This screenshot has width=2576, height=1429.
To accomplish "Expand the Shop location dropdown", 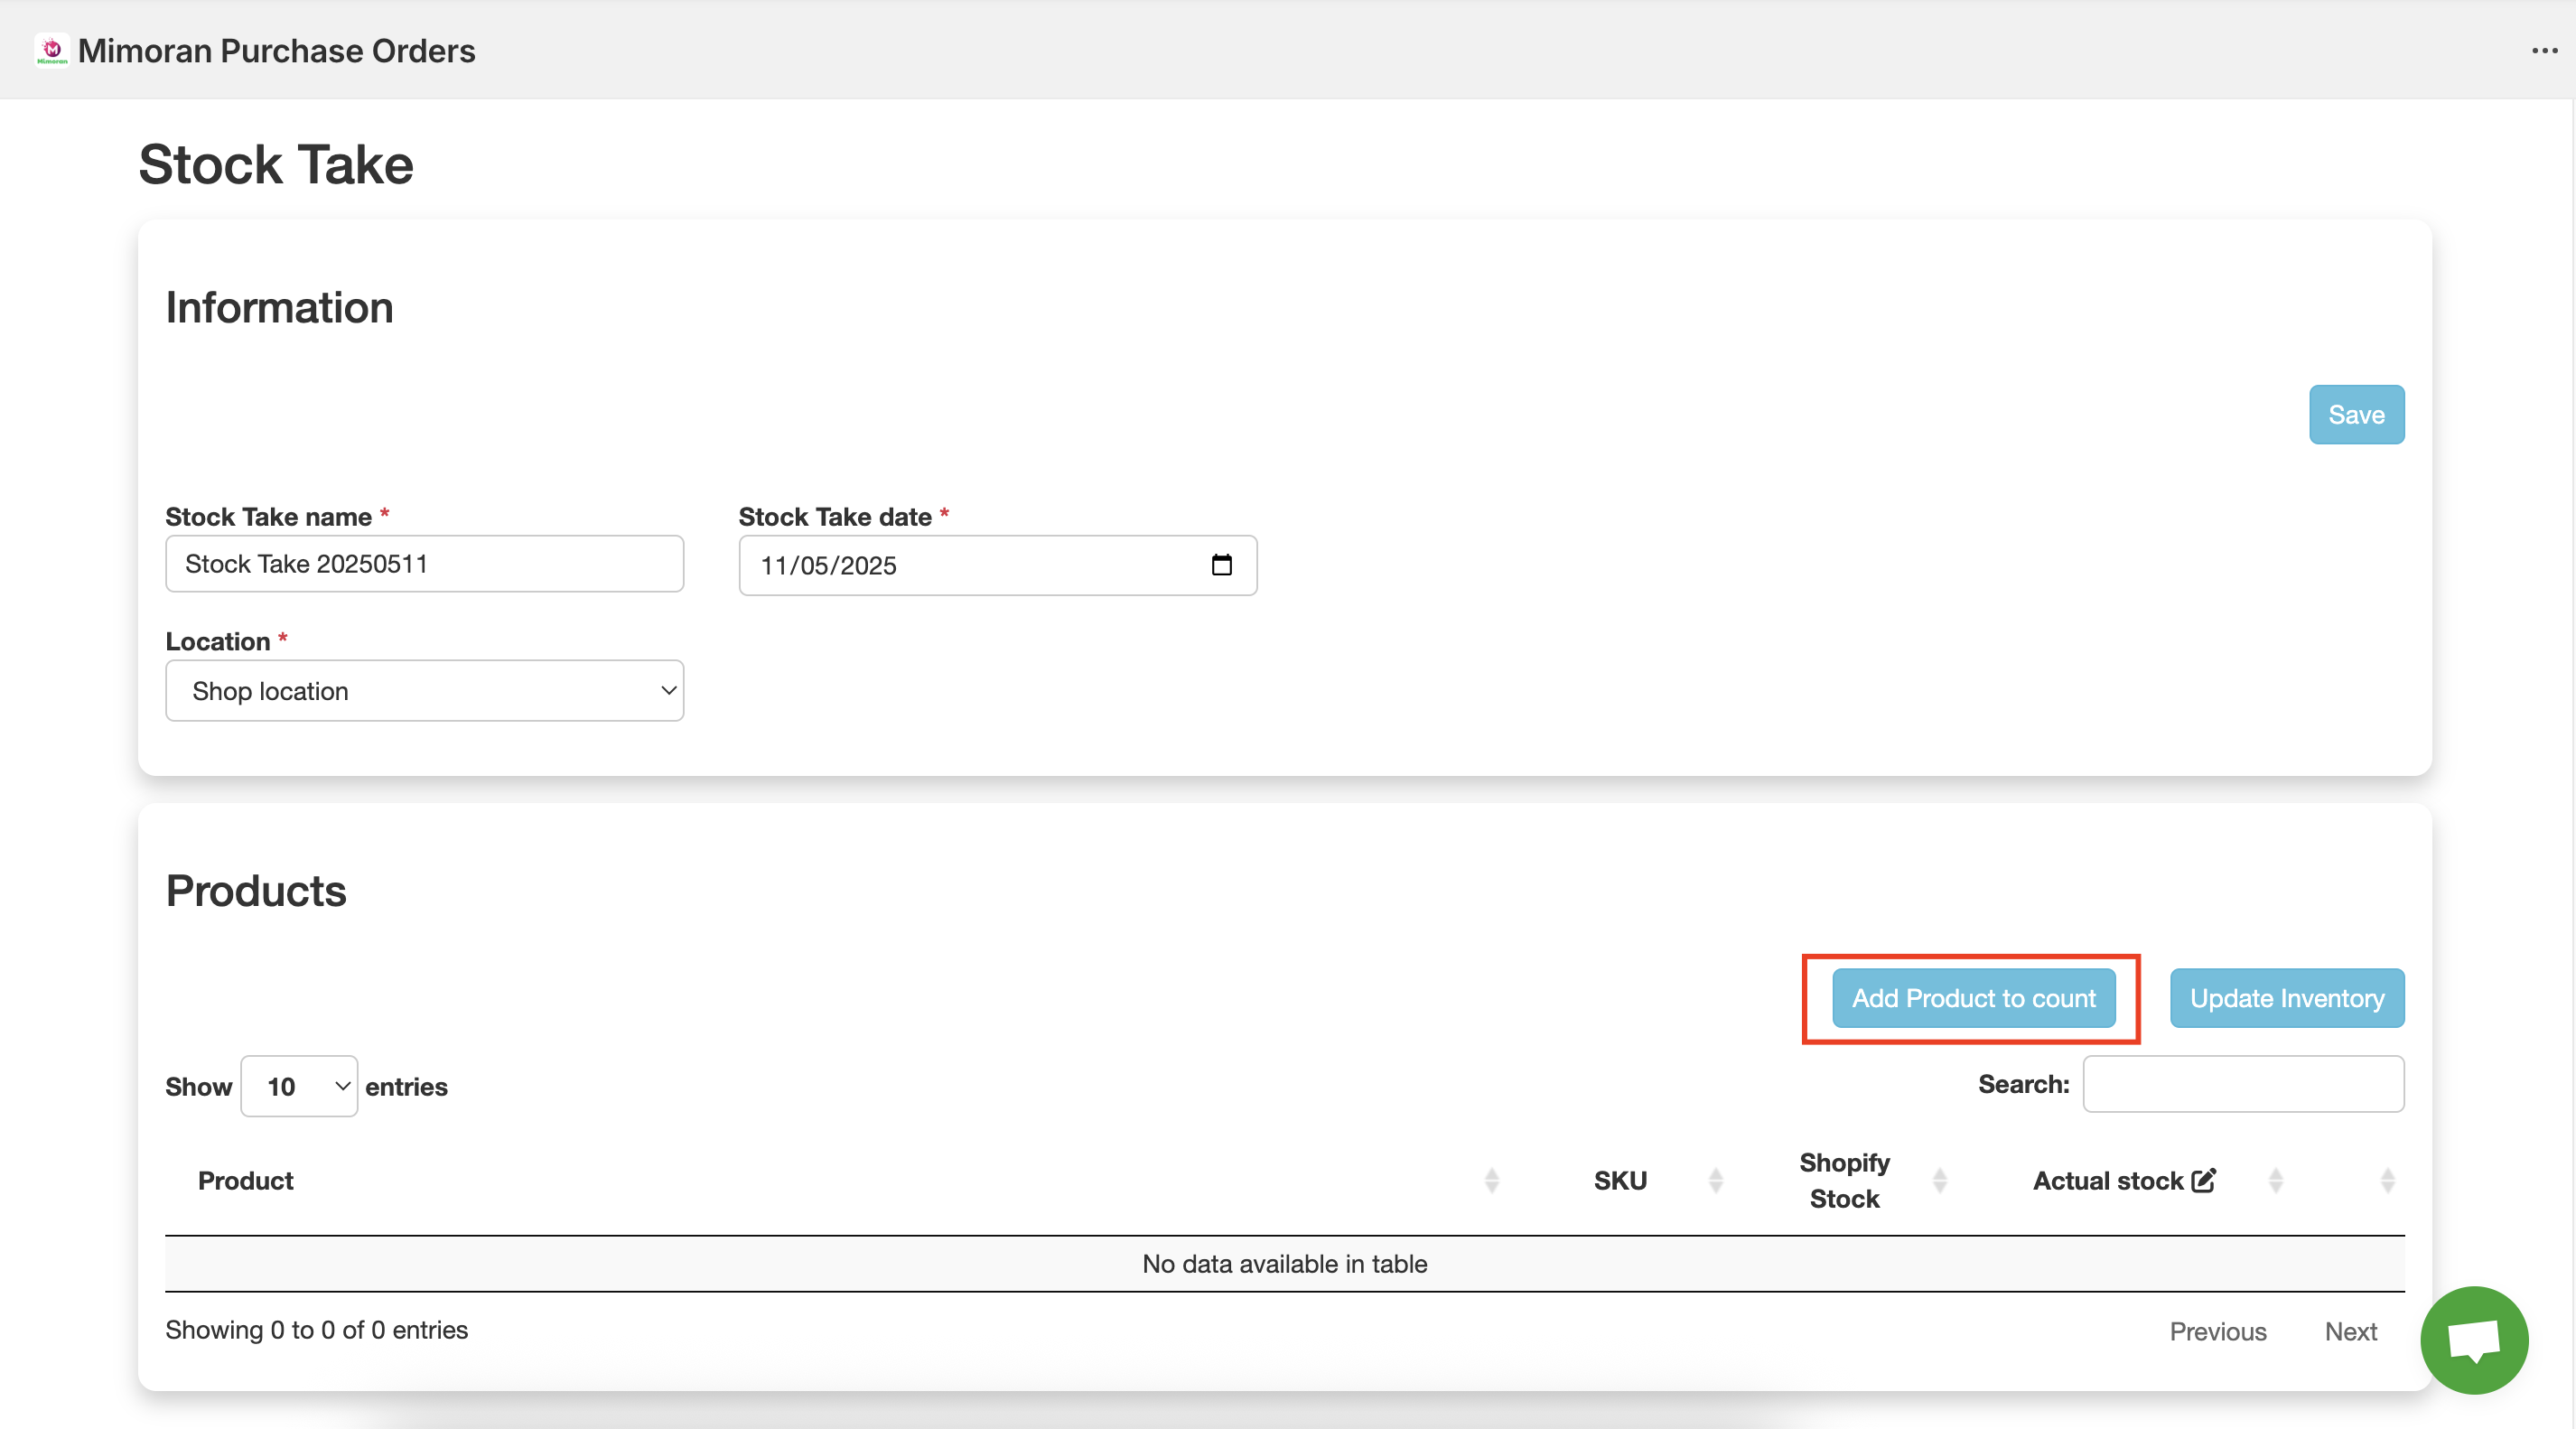I will pyautogui.click(x=424, y=691).
